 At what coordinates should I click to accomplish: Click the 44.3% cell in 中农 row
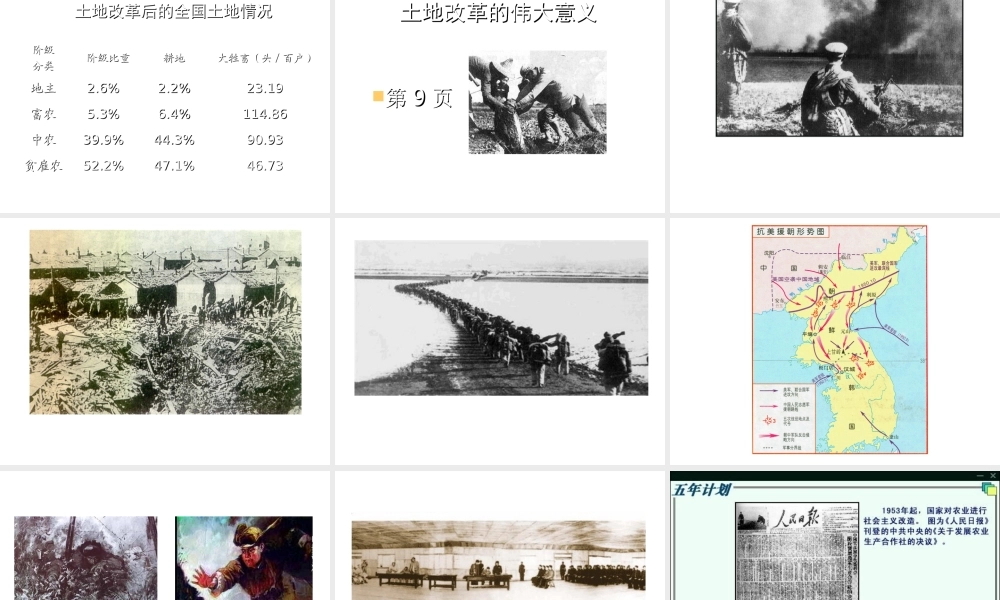point(174,140)
